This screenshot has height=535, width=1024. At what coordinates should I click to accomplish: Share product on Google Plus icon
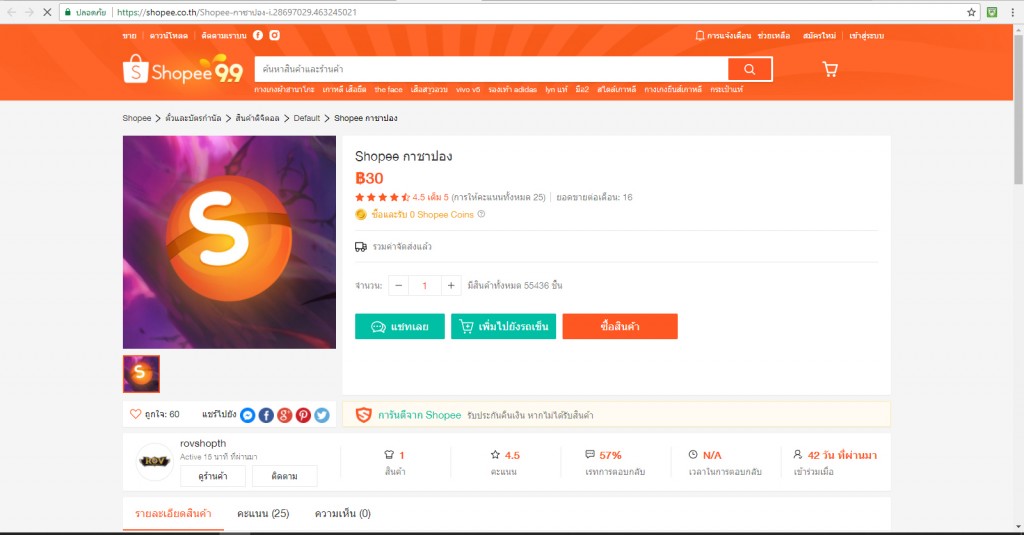(x=285, y=415)
